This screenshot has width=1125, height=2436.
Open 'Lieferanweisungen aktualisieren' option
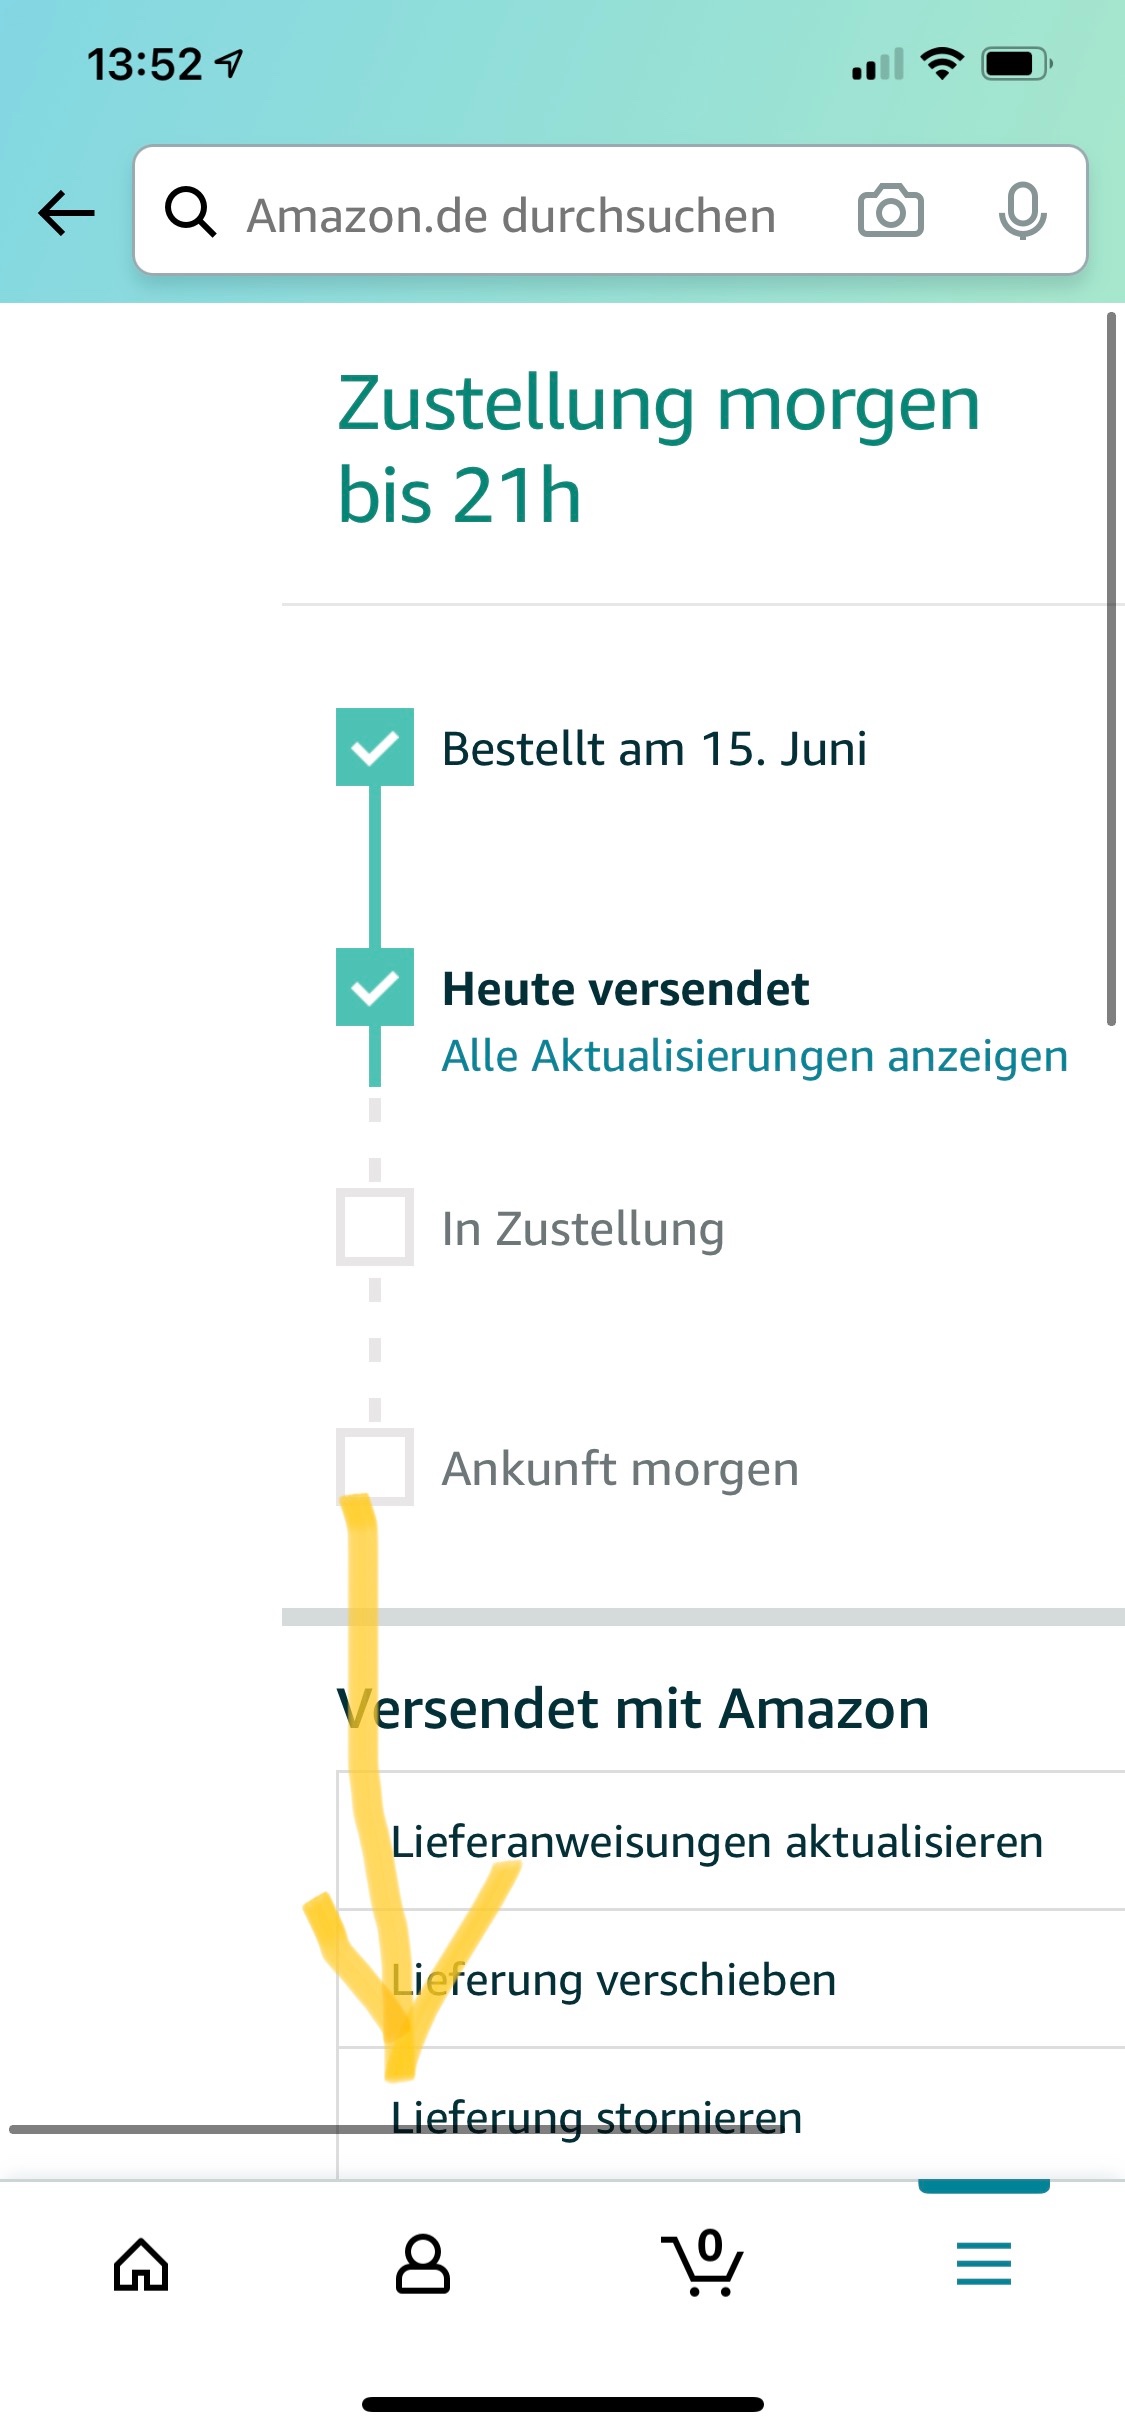click(716, 1842)
